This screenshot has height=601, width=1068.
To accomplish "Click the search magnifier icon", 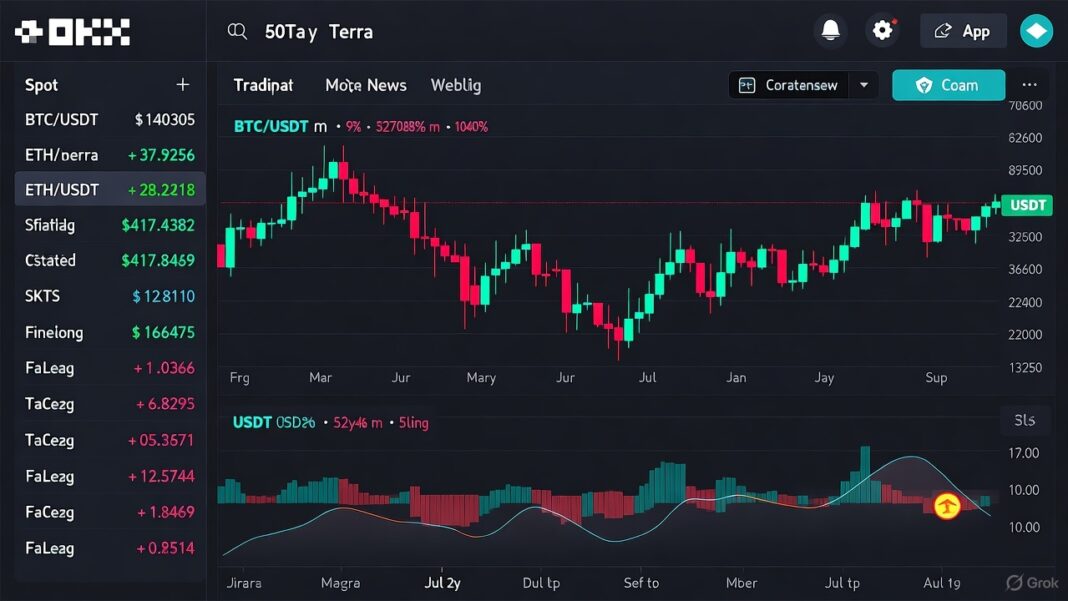I will [237, 32].
